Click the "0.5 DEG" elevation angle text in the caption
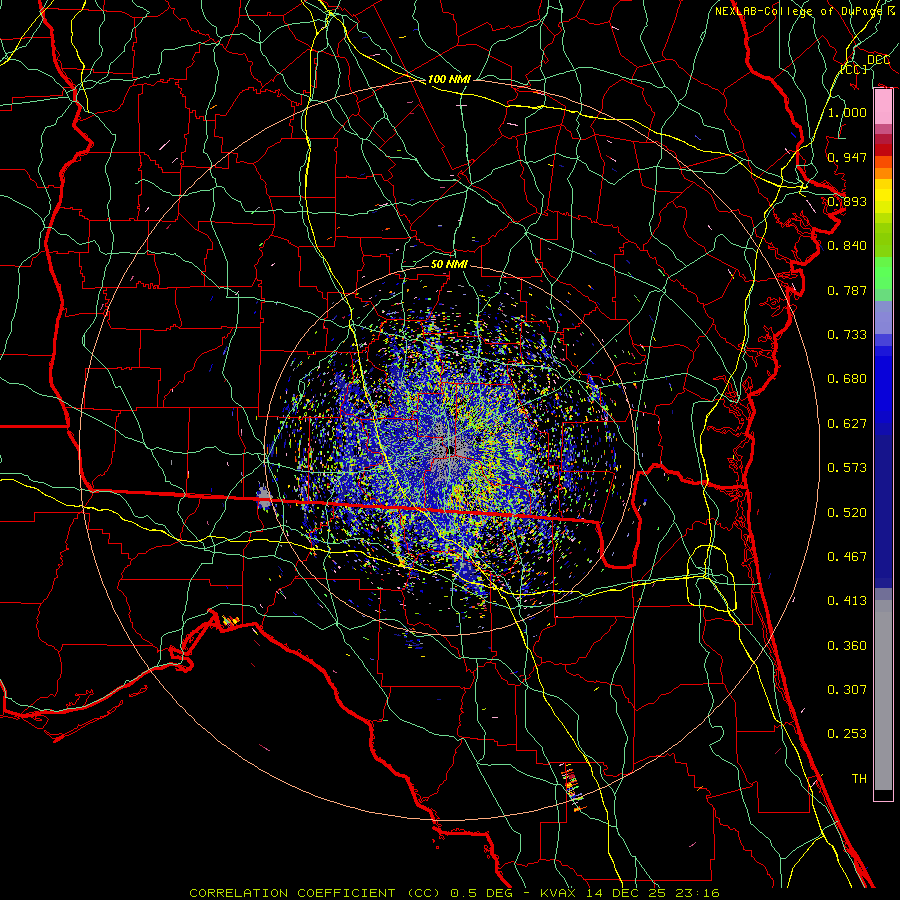The width and height of the screenshot is (900, 900). [481, 893]
